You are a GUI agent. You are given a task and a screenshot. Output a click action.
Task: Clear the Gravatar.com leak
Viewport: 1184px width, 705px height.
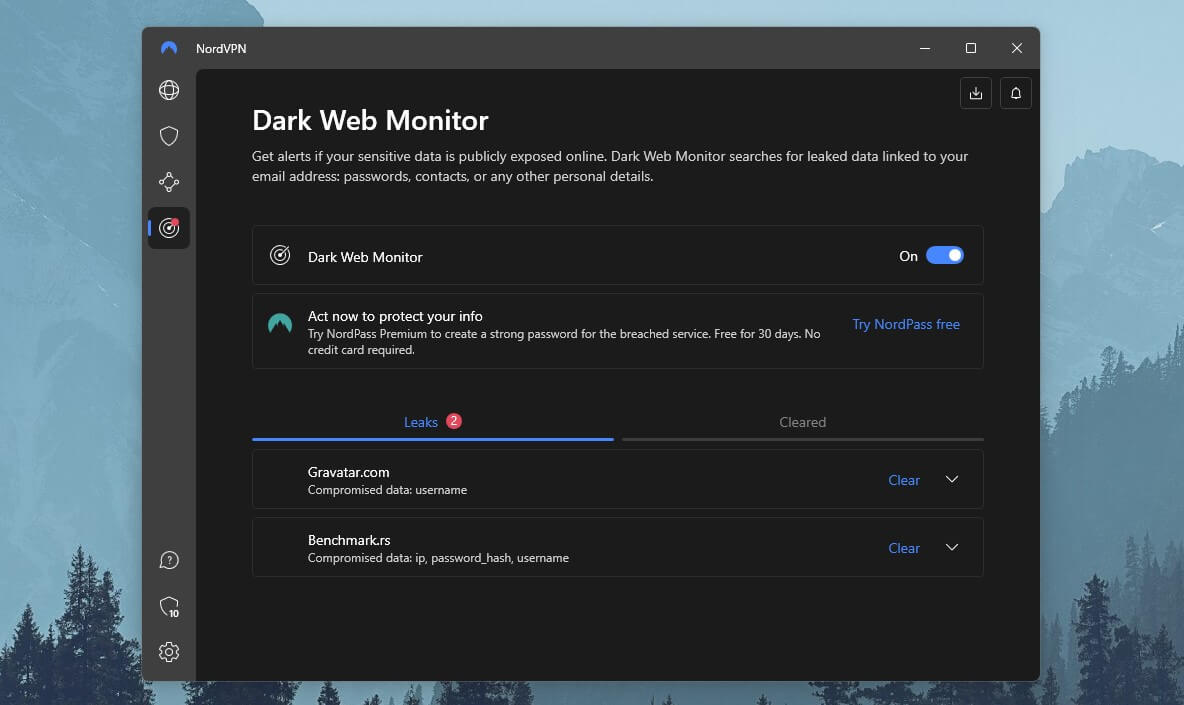coord(904,480)
